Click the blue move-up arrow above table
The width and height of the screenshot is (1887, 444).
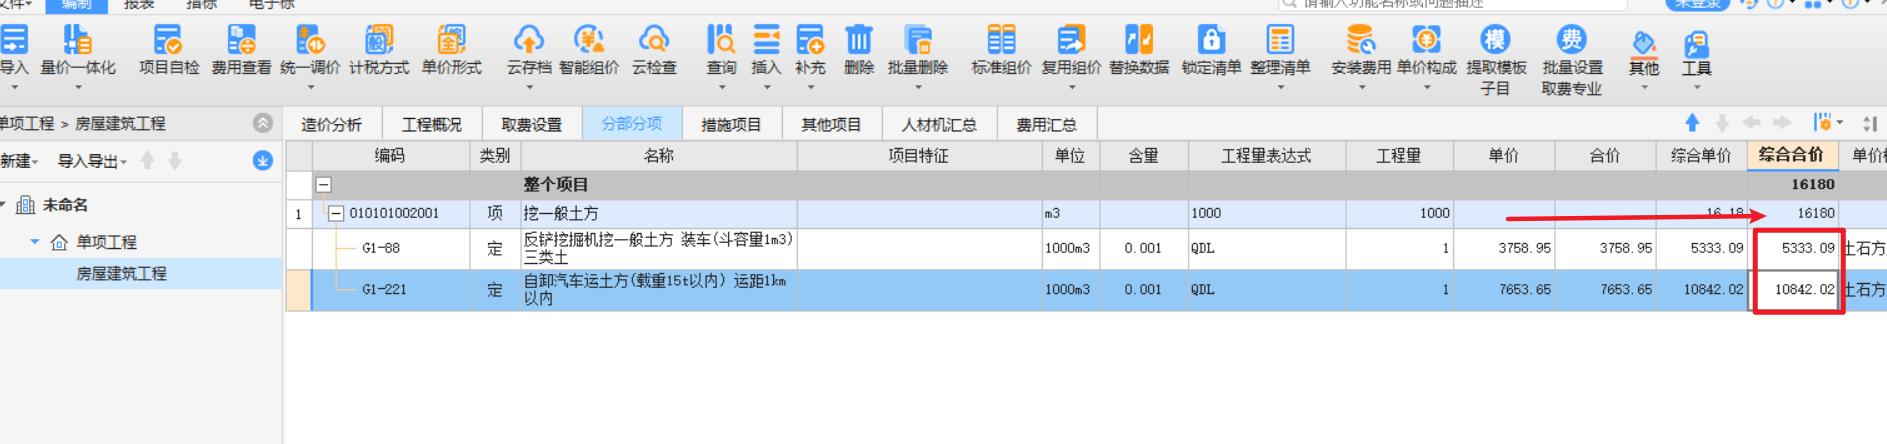1692,122
